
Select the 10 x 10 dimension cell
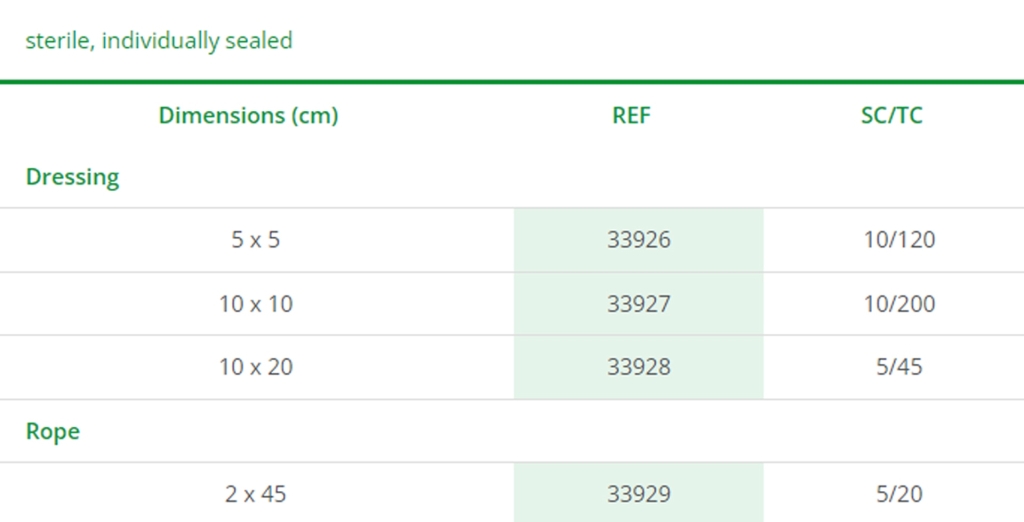click(x=256, y=304)
